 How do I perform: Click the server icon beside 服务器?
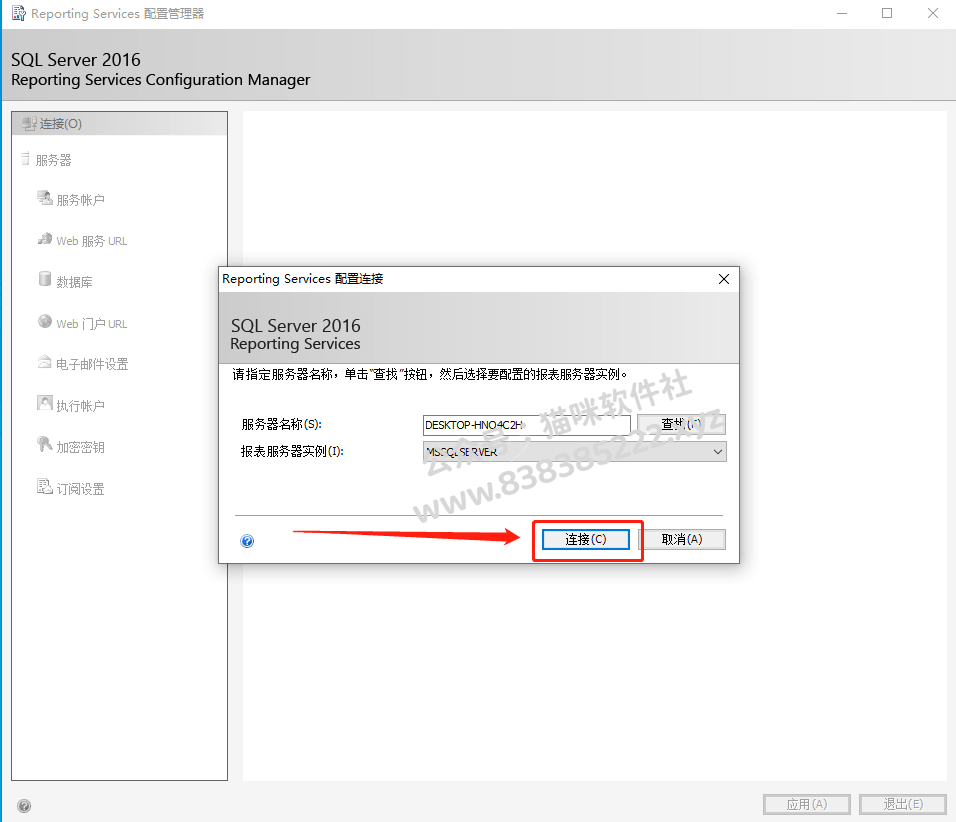click(x=25, y=159)
